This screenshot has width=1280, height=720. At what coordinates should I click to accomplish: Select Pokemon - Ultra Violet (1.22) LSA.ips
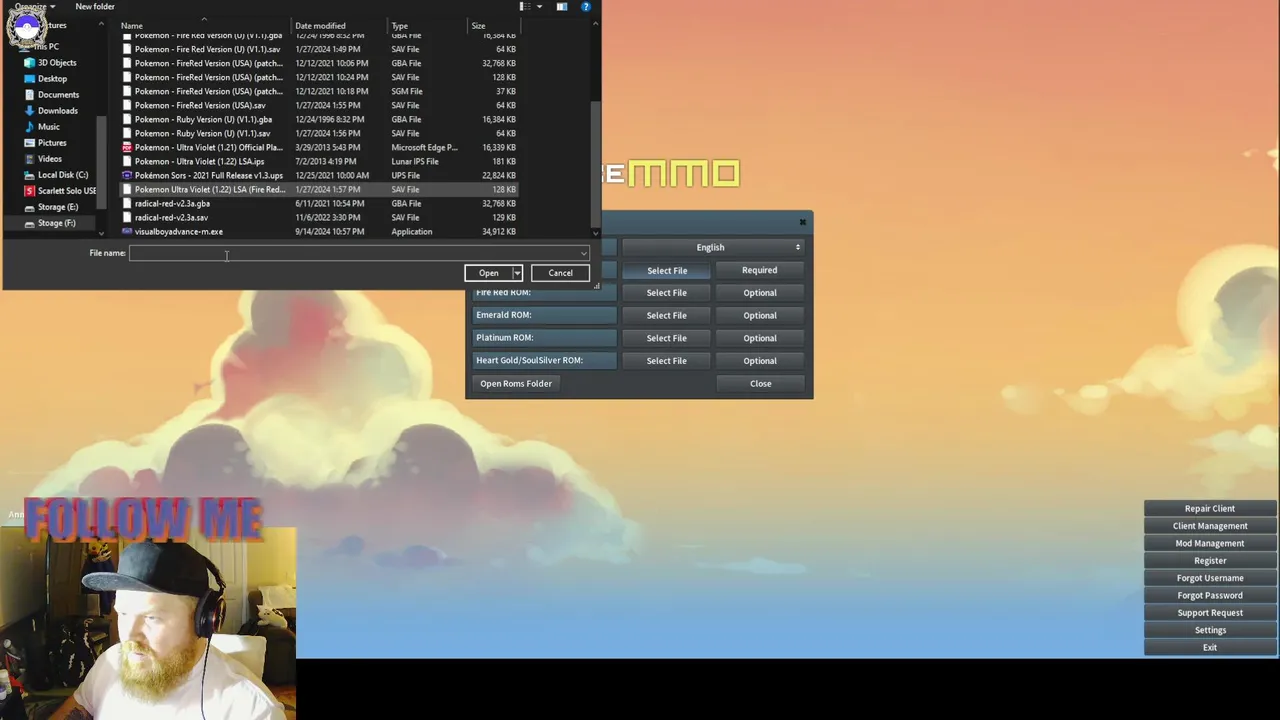click(320, 161)
